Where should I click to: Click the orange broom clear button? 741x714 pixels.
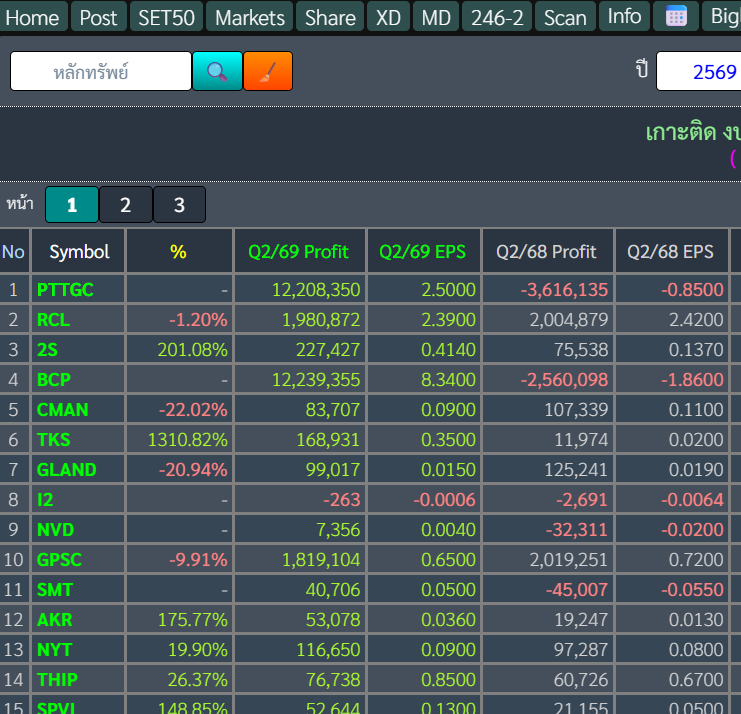268,71
